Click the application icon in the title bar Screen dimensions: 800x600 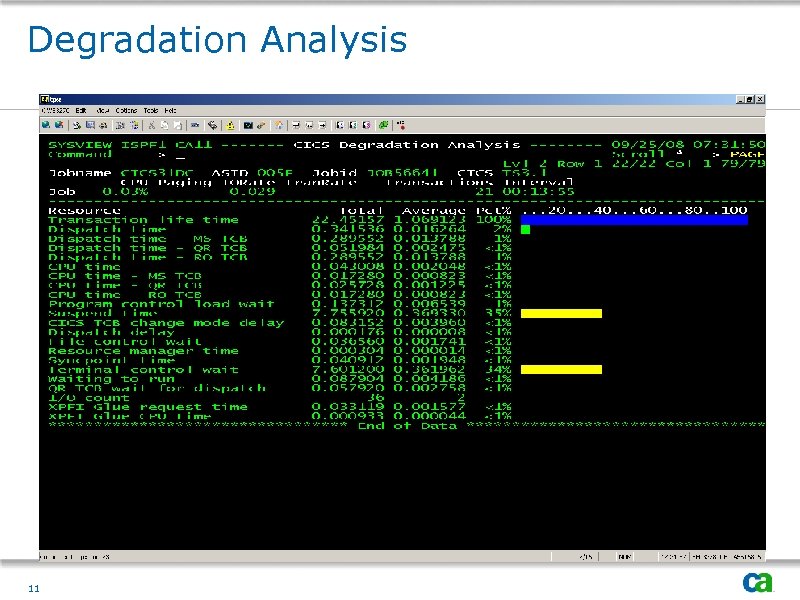pyautogui.click(x=44, y=99)
